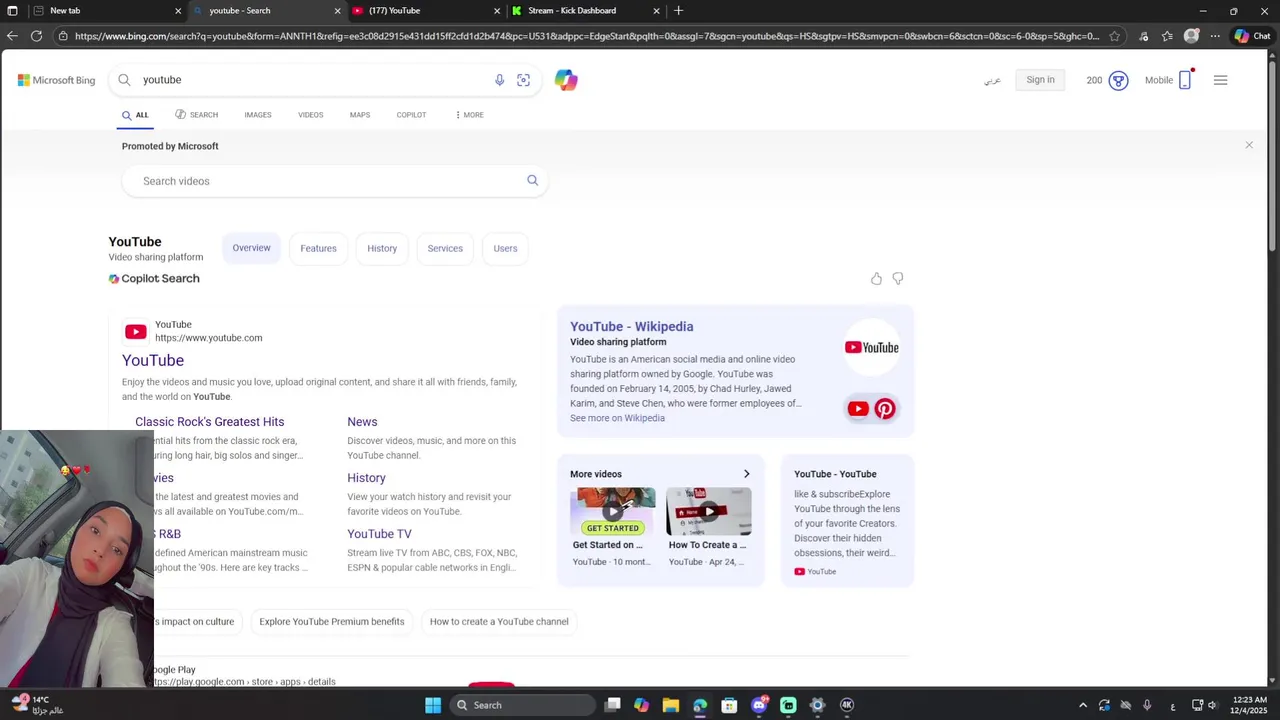This screenshot has height=720, width=1280.
Task: Show hidden system tray icons chevron
Action: pos(1082,705)
